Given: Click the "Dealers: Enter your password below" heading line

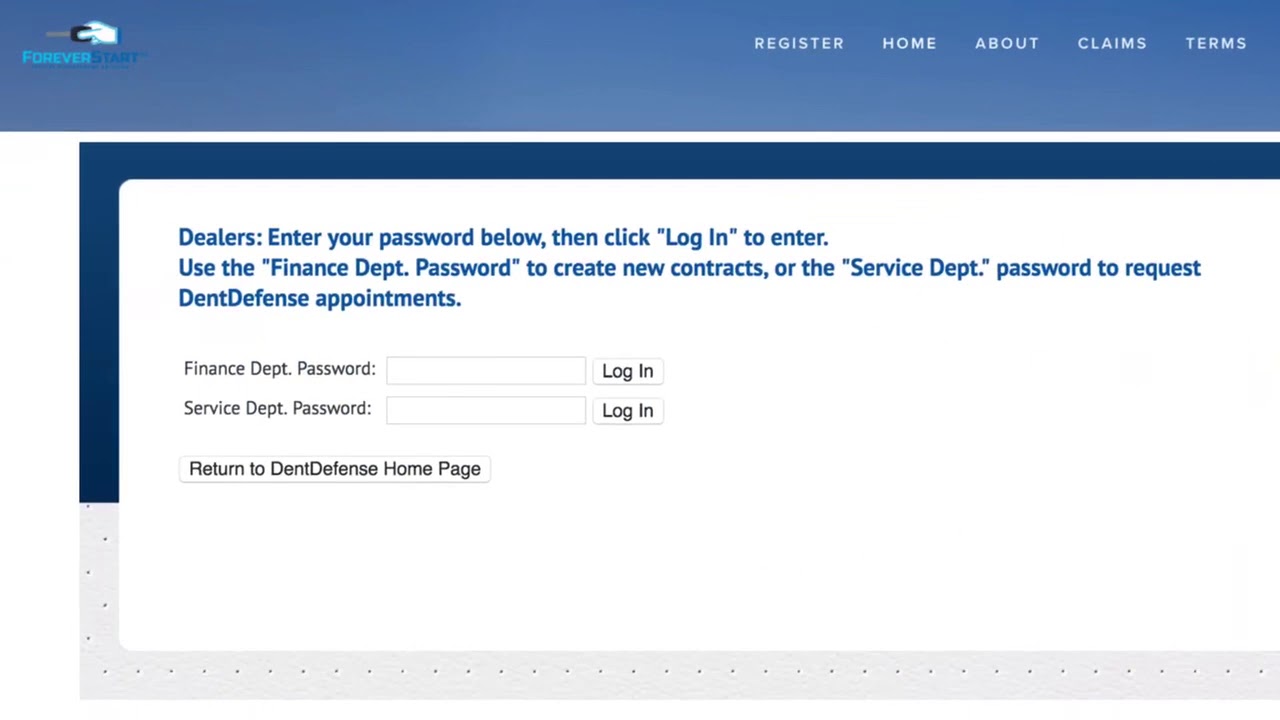Looking at the screenshot, I should click(x=503, y=238).
